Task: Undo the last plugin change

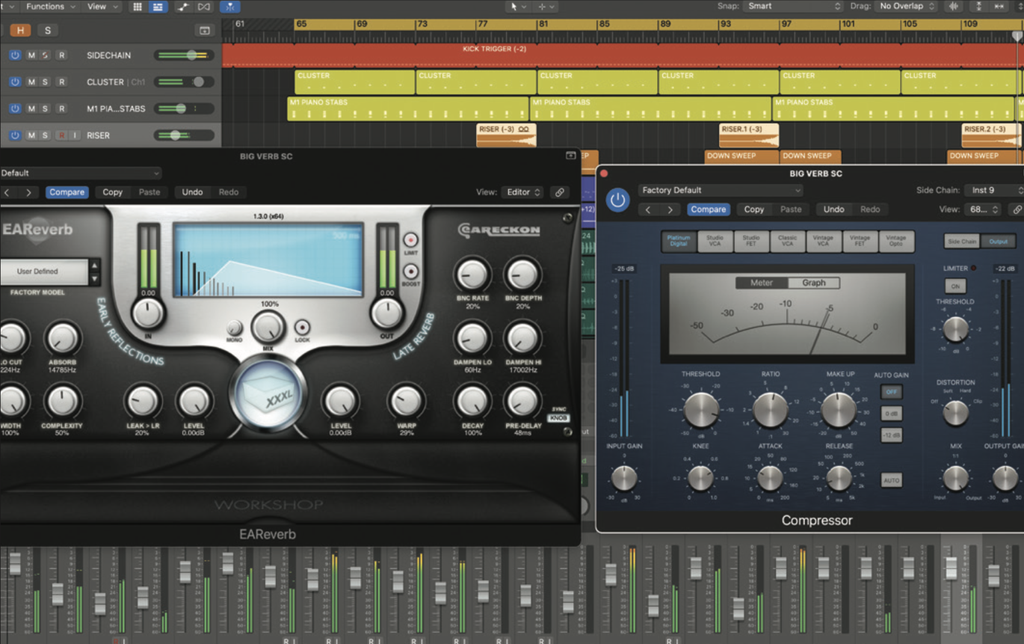Action: tap(834, 209)
